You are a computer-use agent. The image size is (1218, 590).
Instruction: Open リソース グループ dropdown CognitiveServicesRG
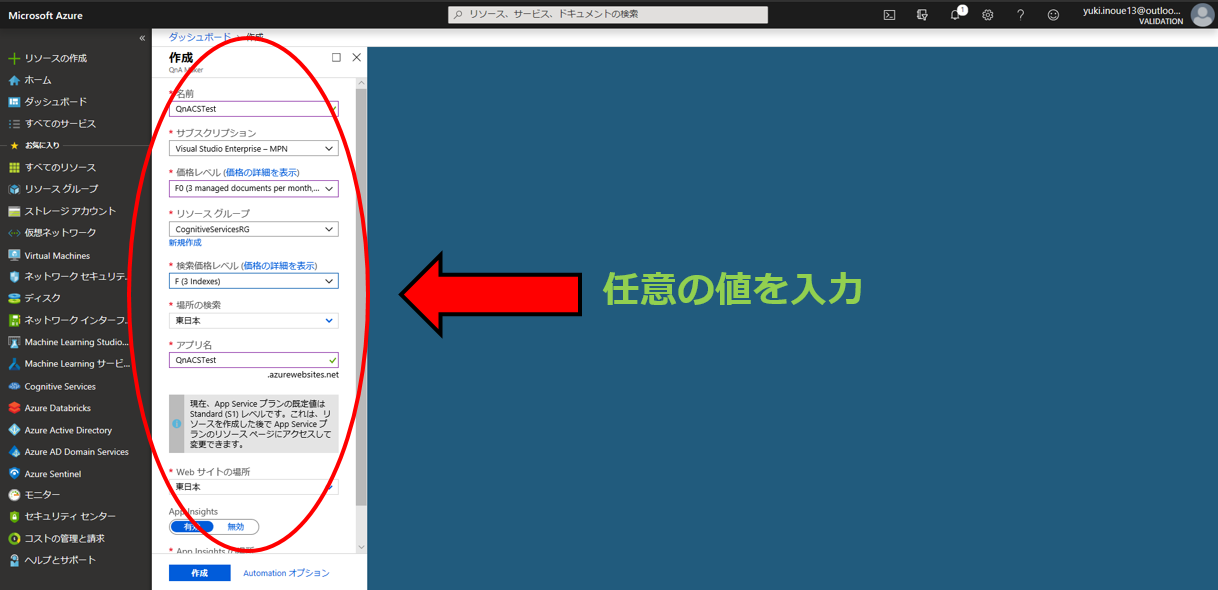[254, 229]
